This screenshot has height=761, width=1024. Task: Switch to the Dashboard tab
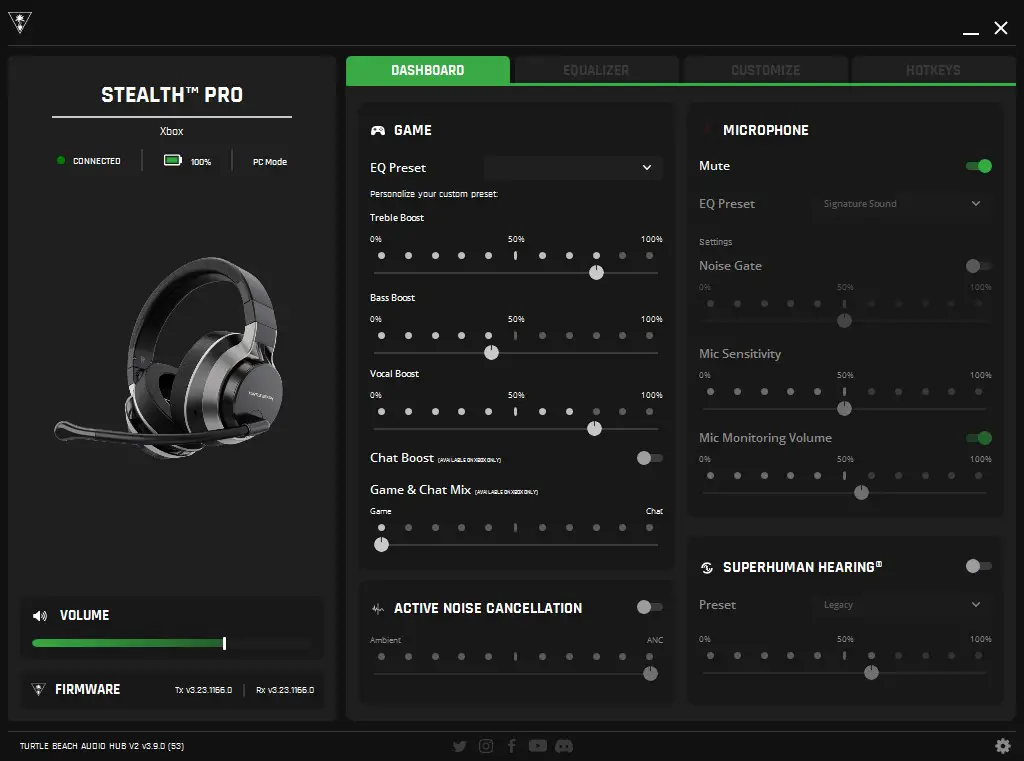click(x=428, y=70)
